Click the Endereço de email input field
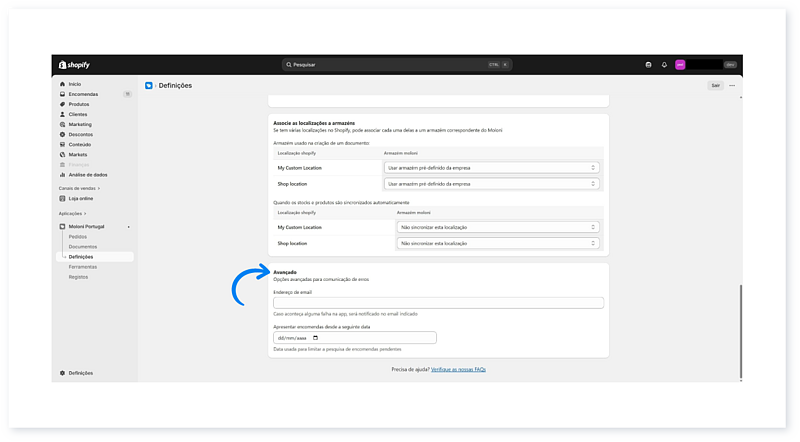 point(438,303)
